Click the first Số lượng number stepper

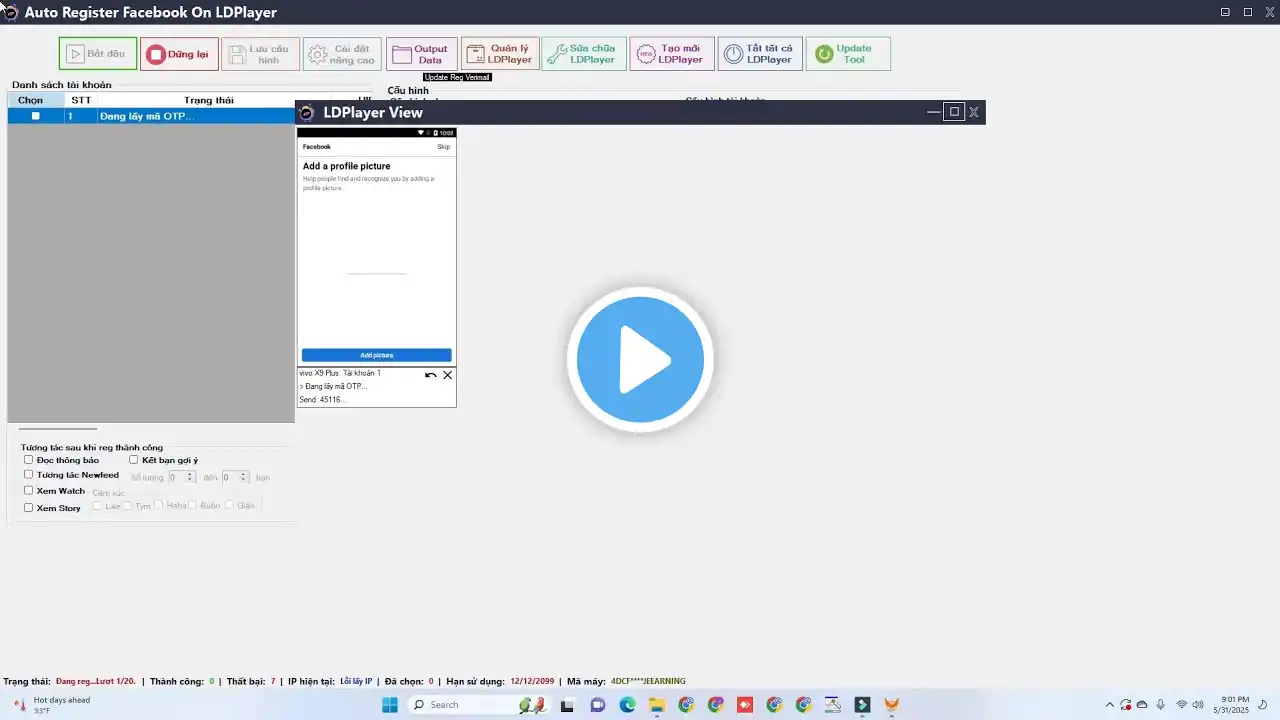pyautogui.click(x=182, y=478)
